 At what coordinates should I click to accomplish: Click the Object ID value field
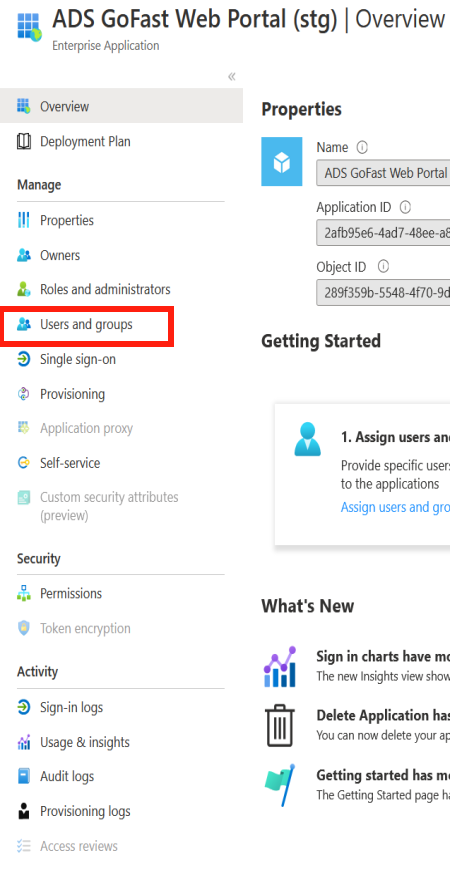pos(383,293)
